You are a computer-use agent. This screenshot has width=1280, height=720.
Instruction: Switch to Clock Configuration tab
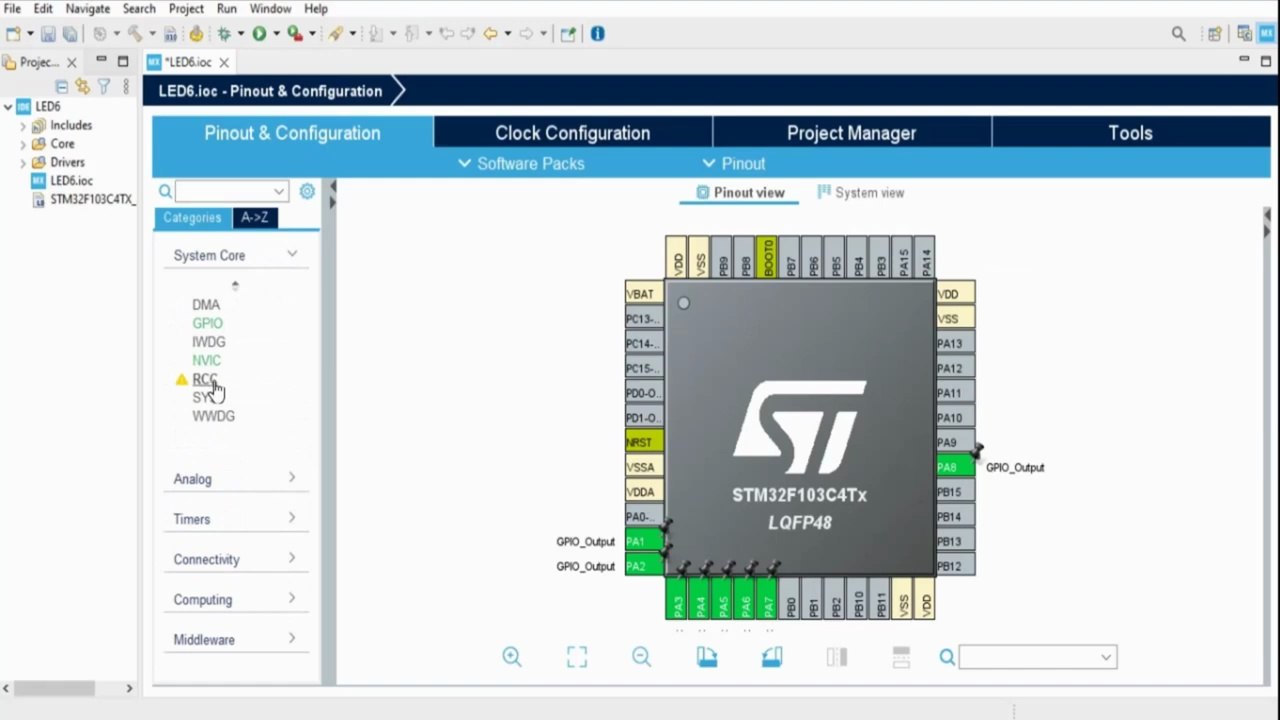tap(573, 133)
